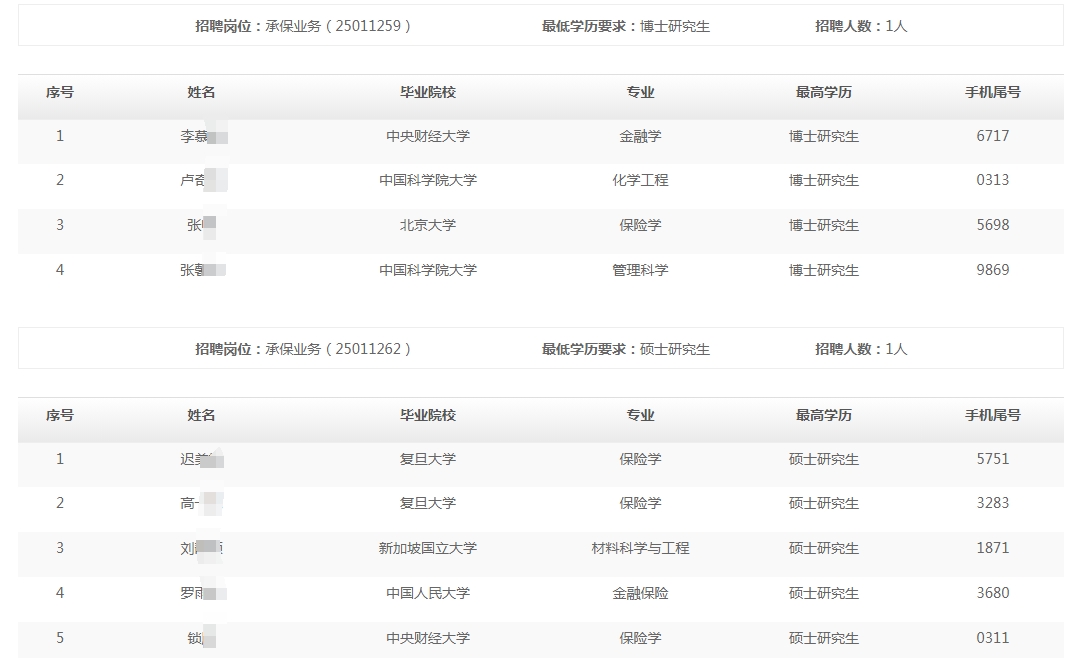Click the 化学工程 major cell

point(640,180)
